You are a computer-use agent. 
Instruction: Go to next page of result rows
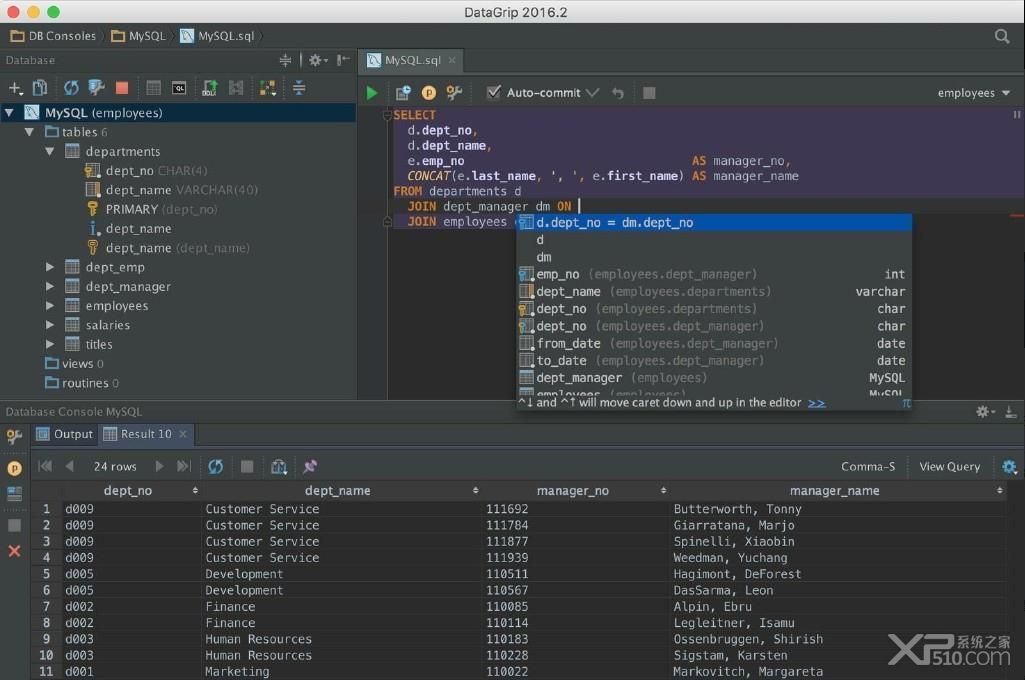160,466
